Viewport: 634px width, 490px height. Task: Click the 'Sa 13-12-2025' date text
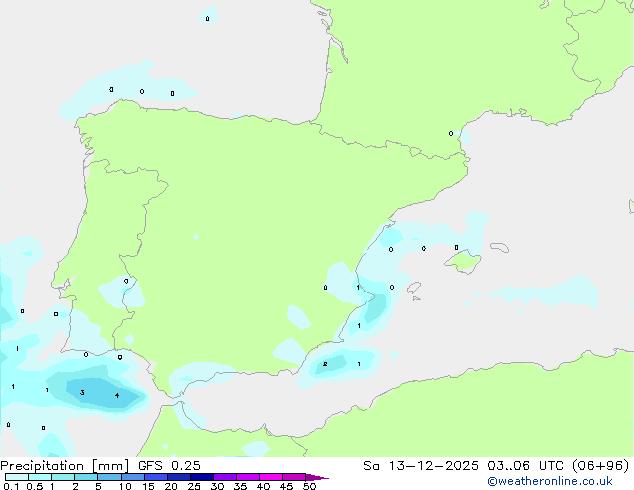(x=421, y=466)
